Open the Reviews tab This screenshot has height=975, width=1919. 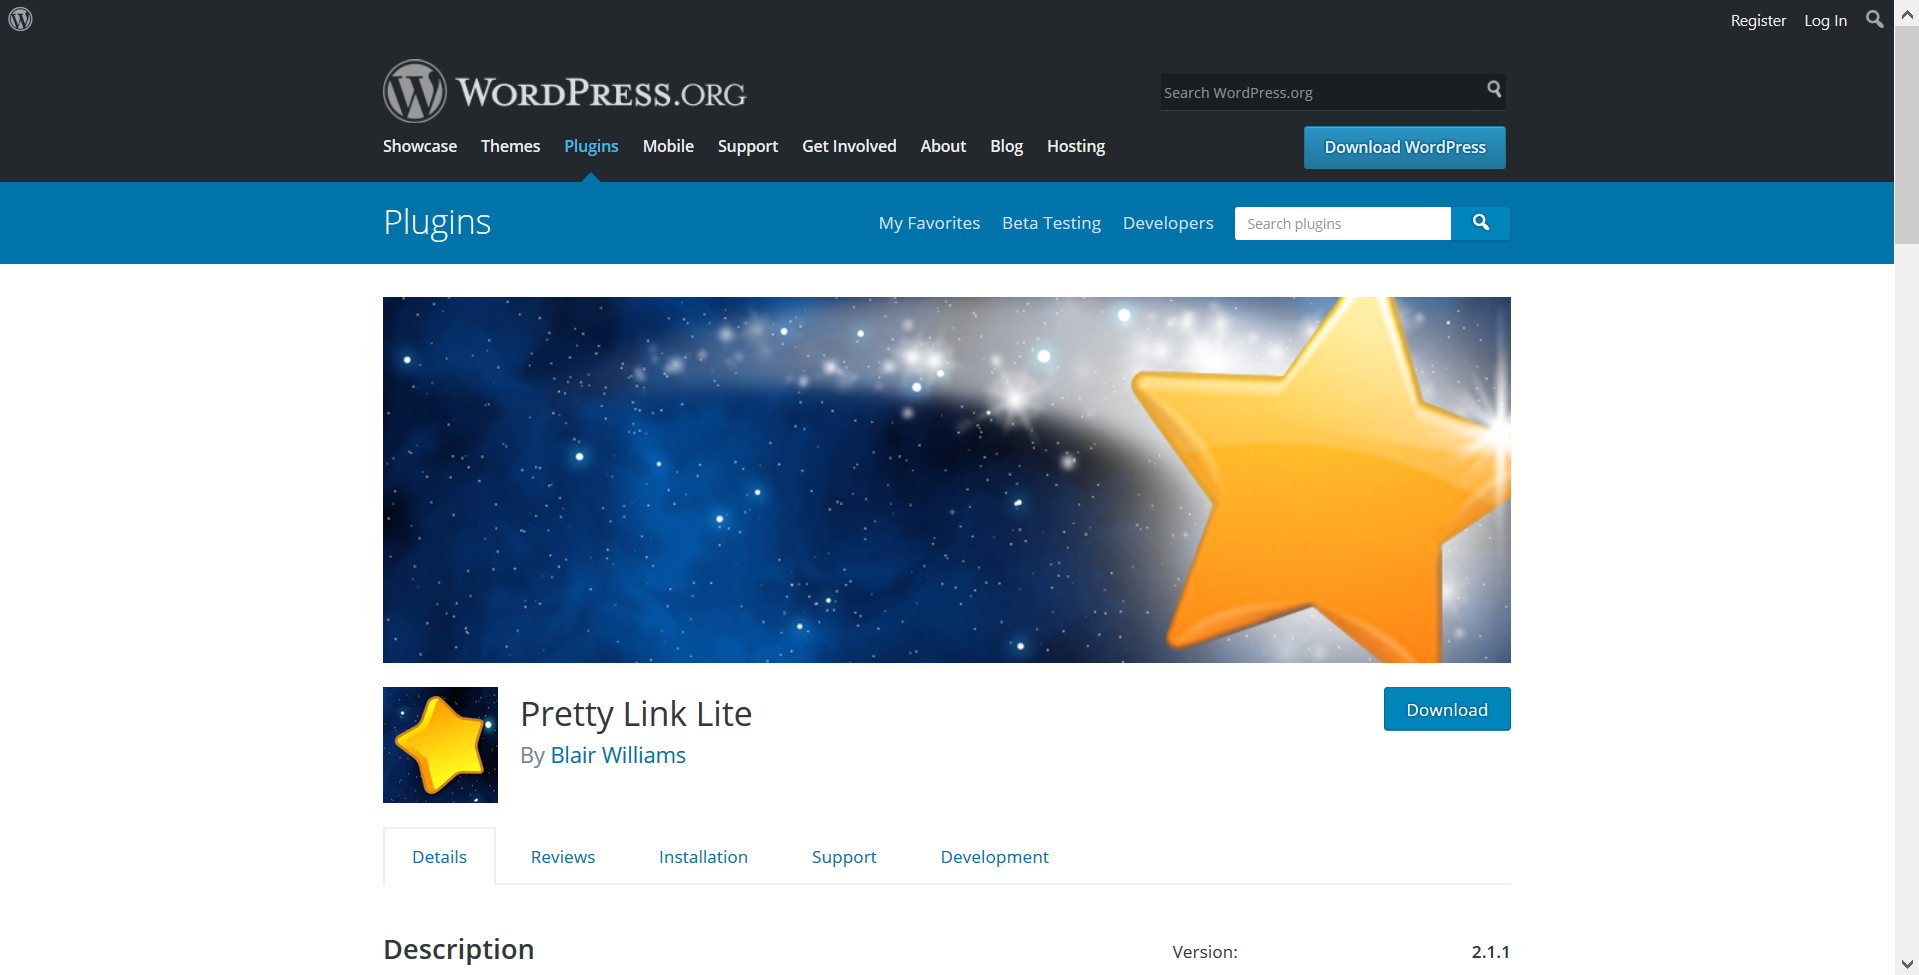point(563,857)
